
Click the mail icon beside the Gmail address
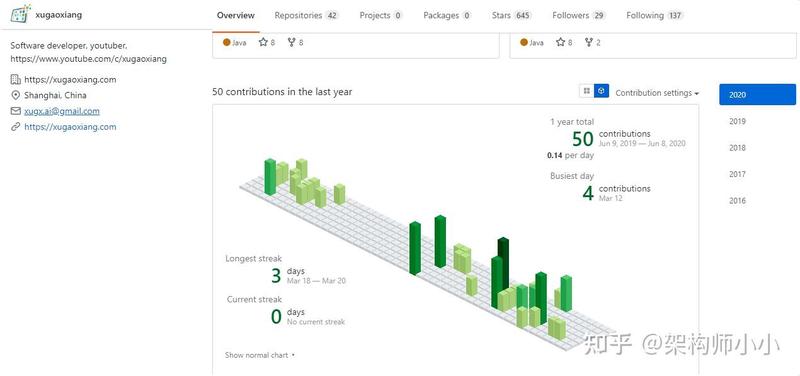pos(16,111)
